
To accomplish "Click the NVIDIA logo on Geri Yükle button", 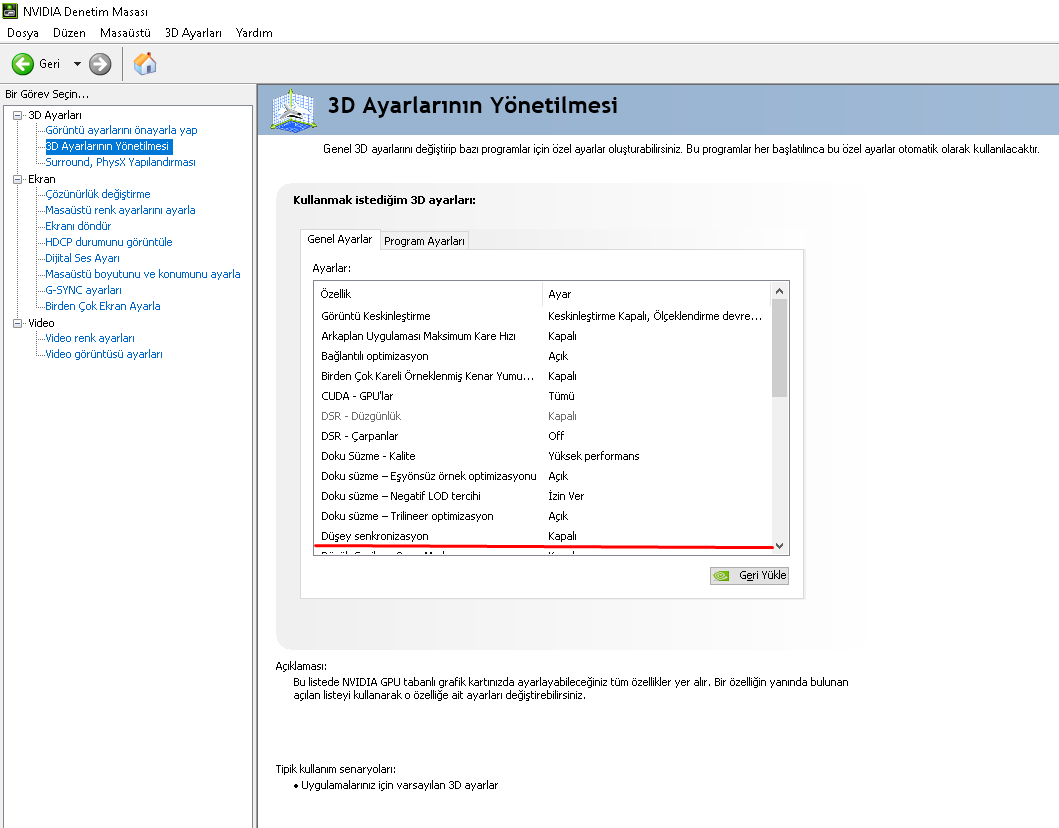I will click(721, 575).
